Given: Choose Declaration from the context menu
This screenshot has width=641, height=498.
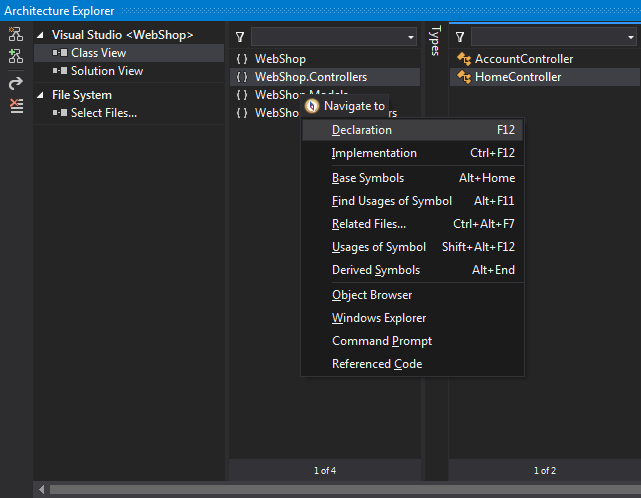Looking at the screenshot, I should 412,130.
